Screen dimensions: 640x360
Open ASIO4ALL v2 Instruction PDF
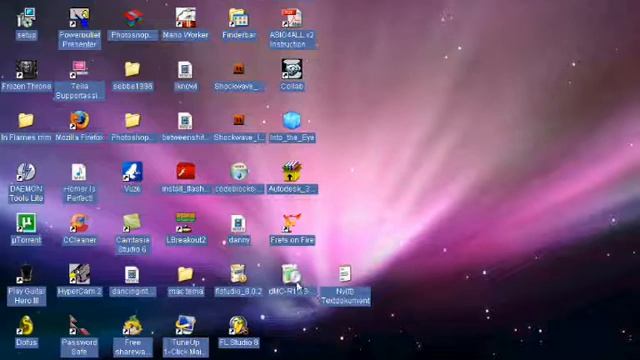coord(292,19)
